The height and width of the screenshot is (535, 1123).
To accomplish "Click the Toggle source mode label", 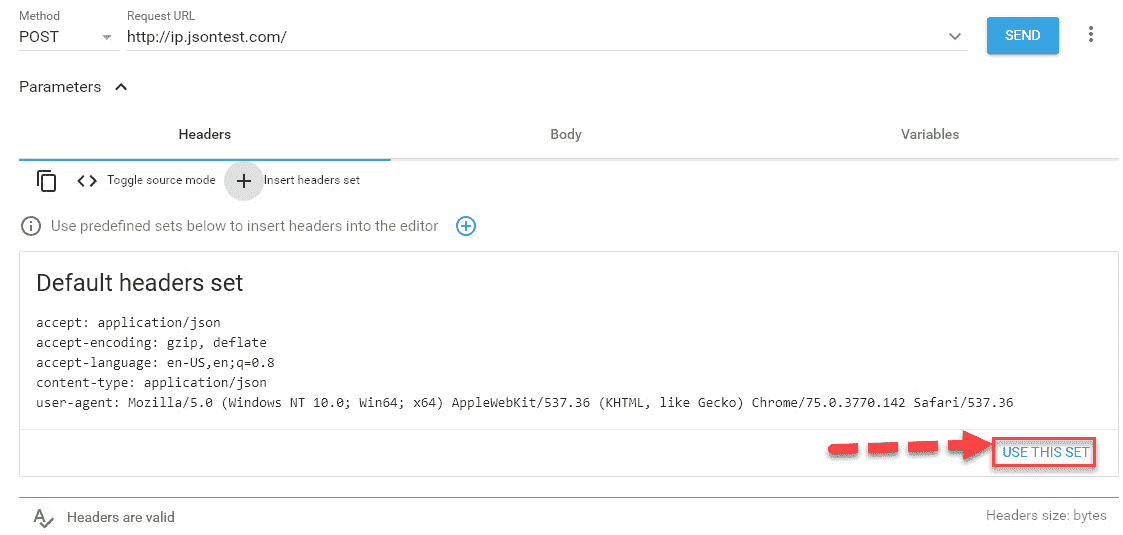I will 161,180.
